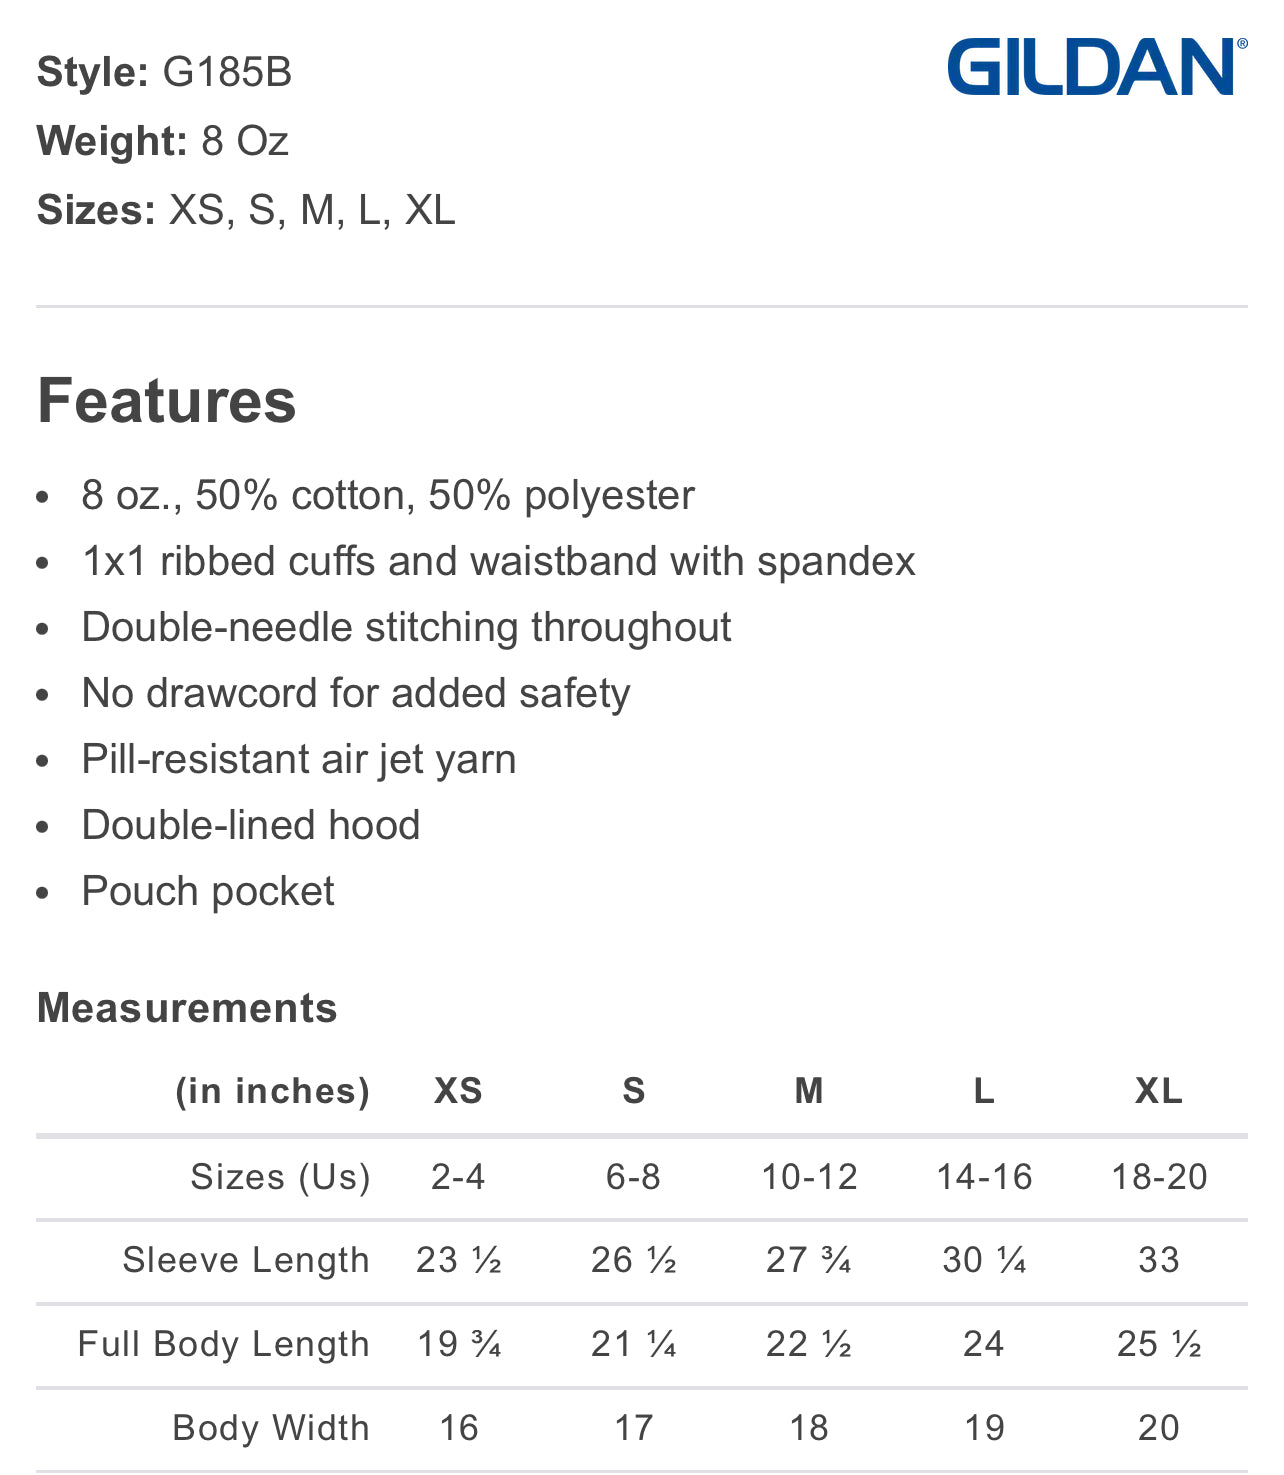Click the Sizes XS, S, M, L, XL line
This screenshot has height=1475, width=1284.
pyautogui.click(x=246, y=210)
